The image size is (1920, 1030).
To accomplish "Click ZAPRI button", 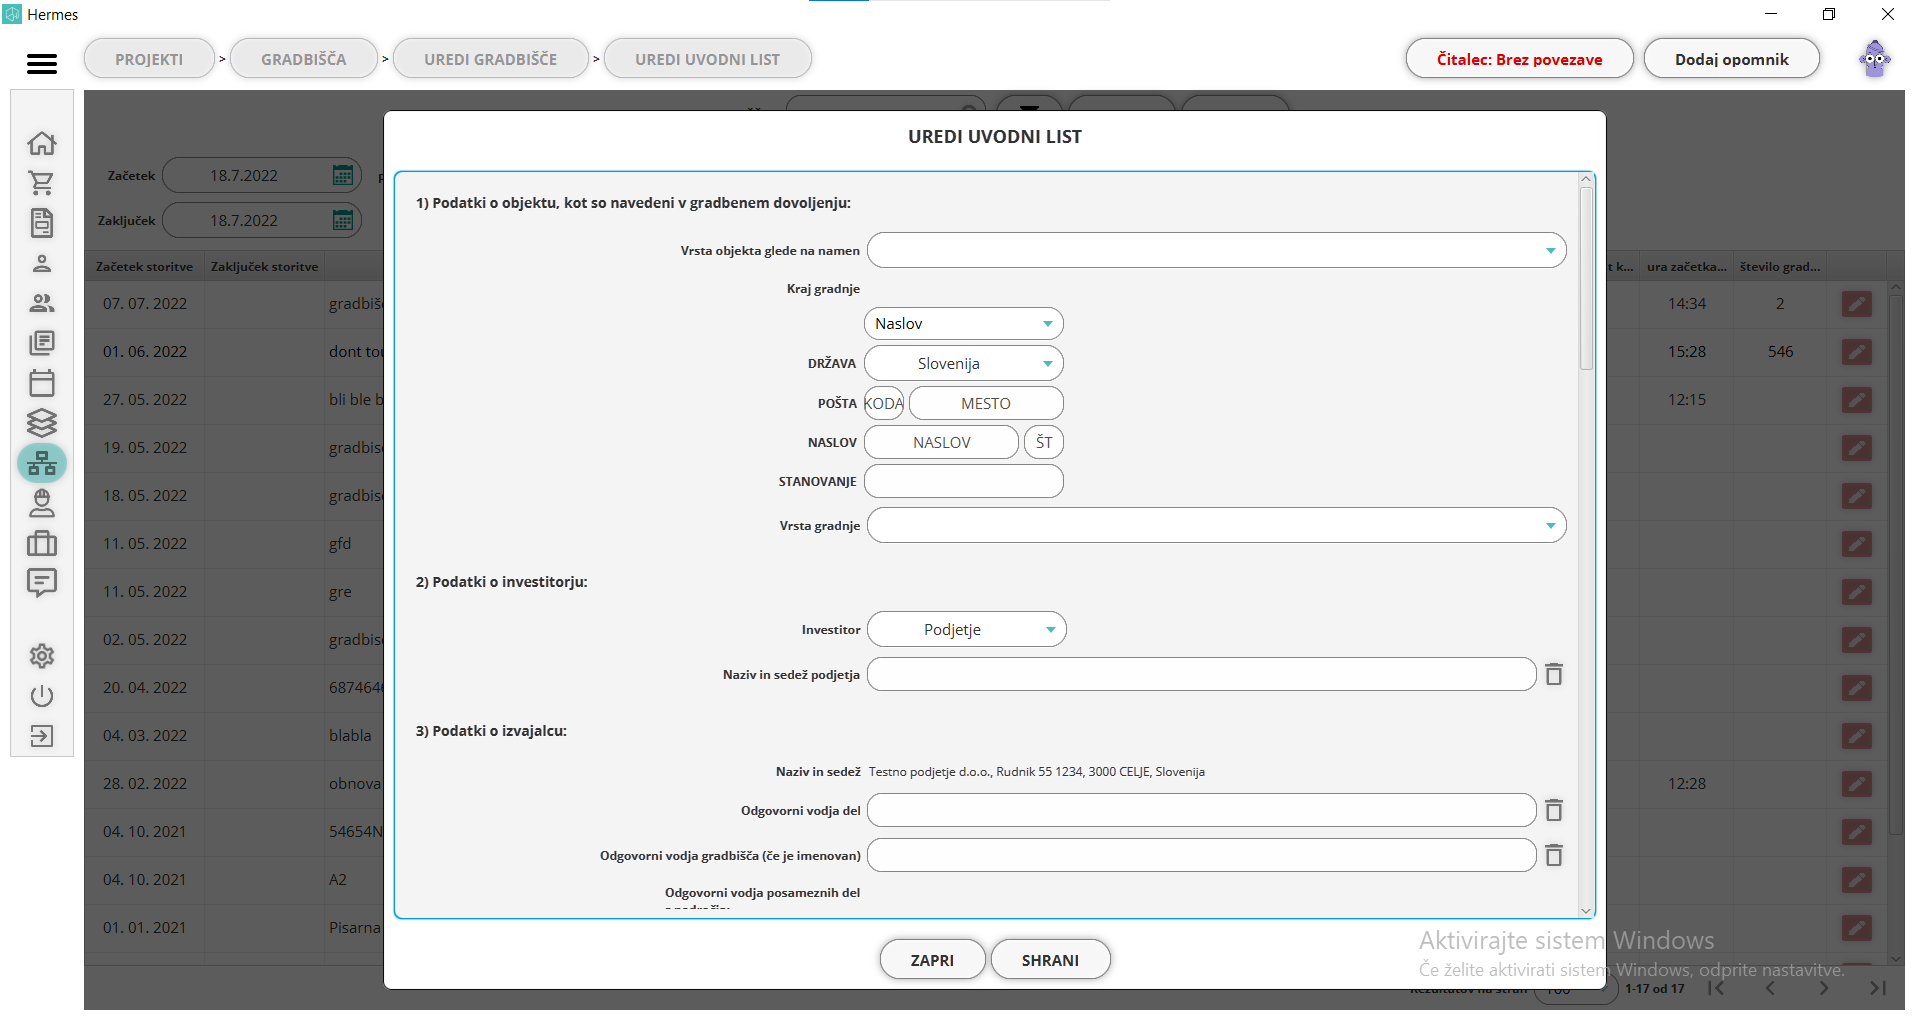I will tap(932, 960).
